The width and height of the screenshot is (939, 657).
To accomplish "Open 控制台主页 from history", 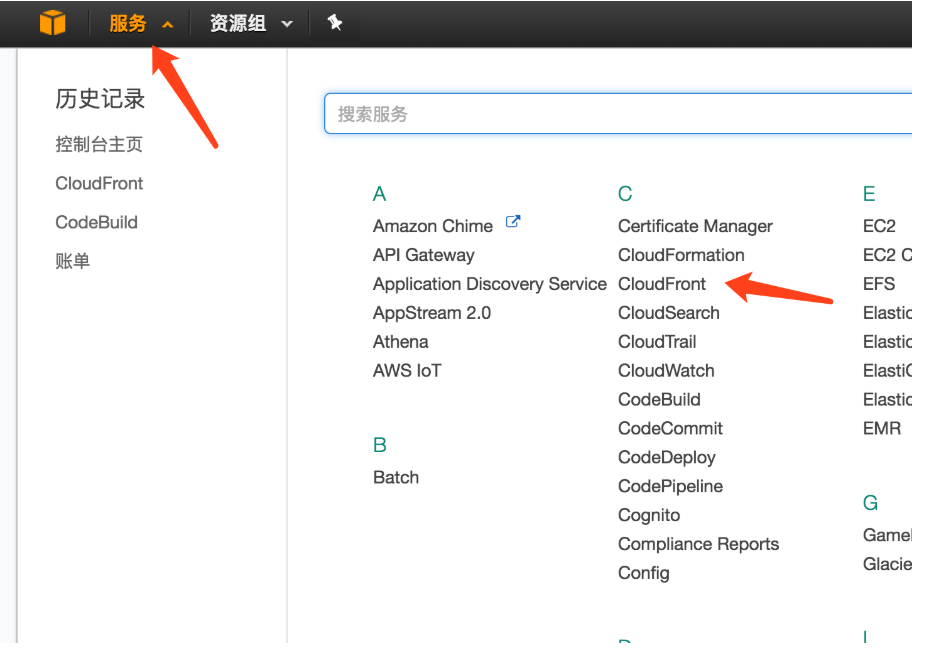I will coord(99,144).
